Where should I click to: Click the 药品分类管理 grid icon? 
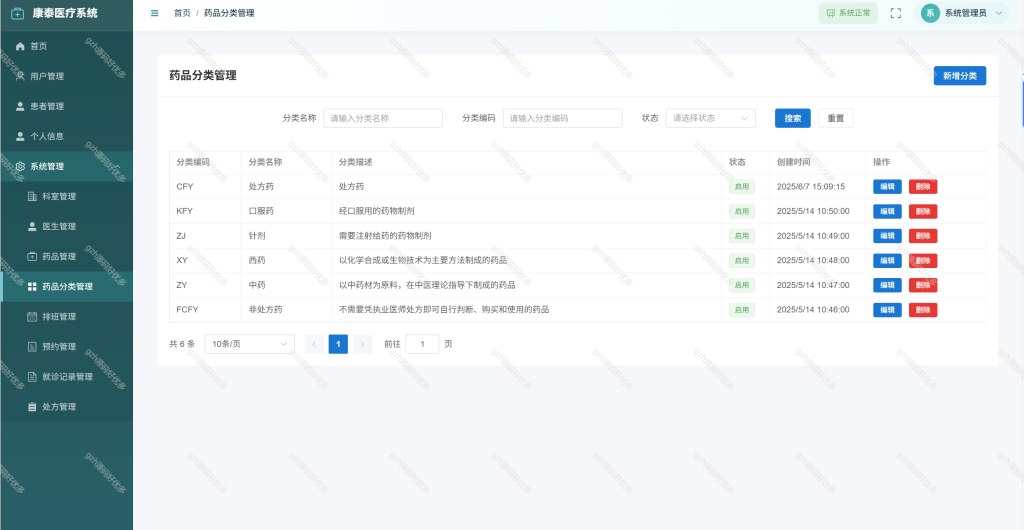[32, 287]
